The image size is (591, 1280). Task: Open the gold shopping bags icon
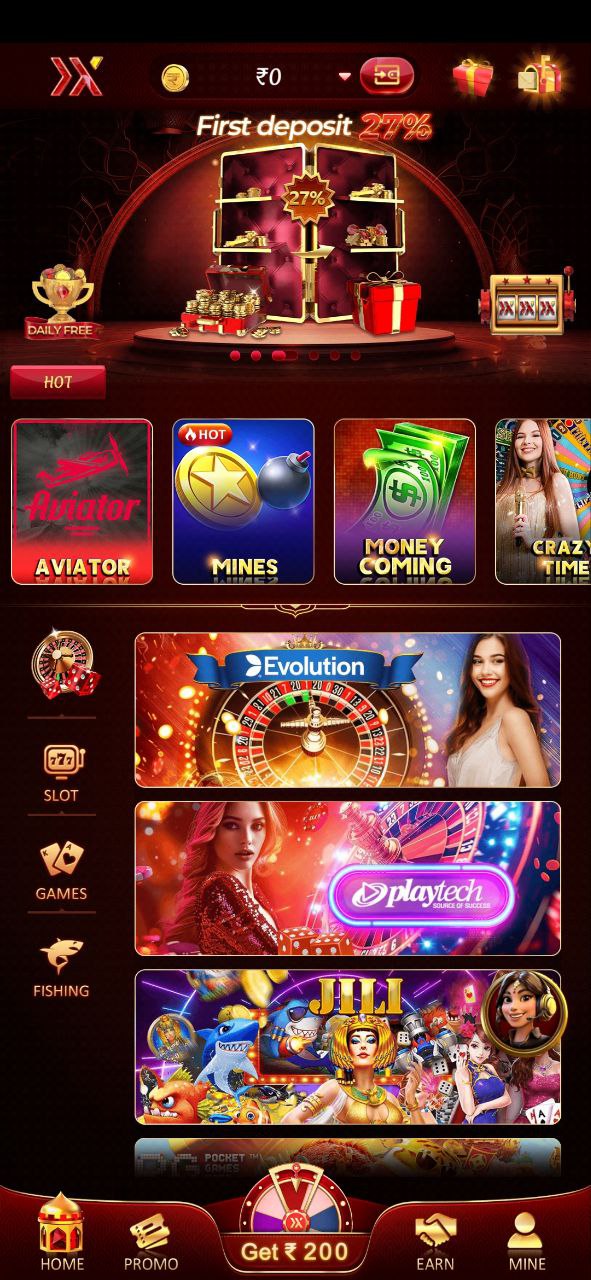tap(539, 75)
